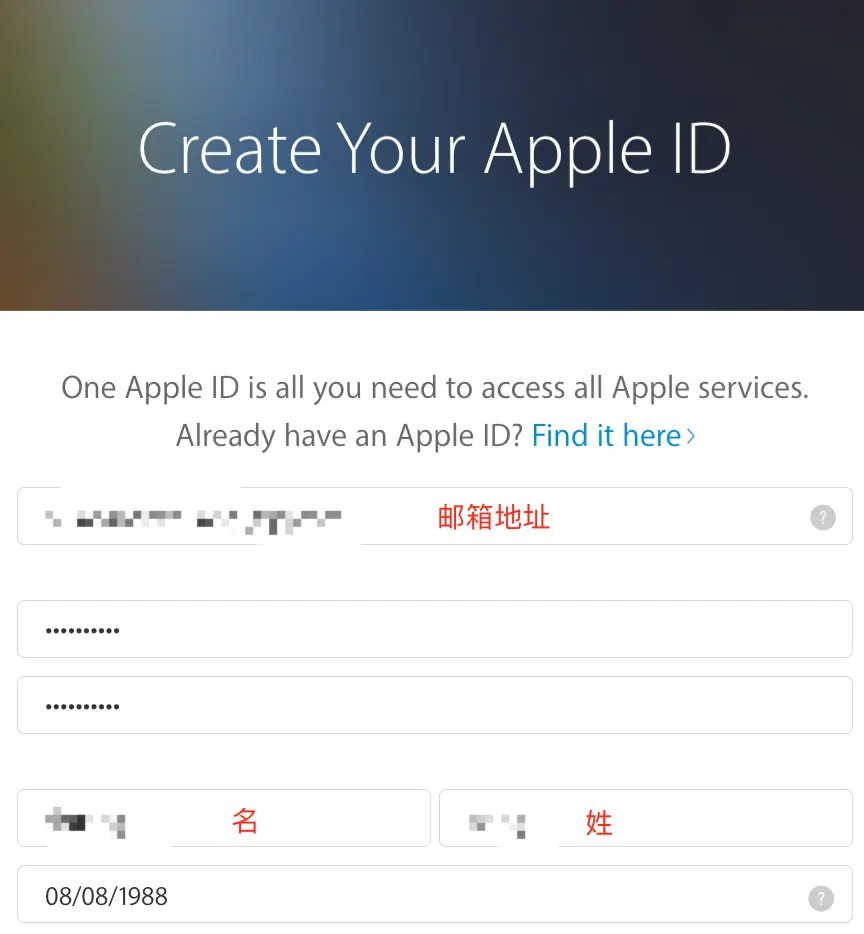Click the Create Your Apple ID heading
Screen dimensions: 864x934
tap(434, 150)
